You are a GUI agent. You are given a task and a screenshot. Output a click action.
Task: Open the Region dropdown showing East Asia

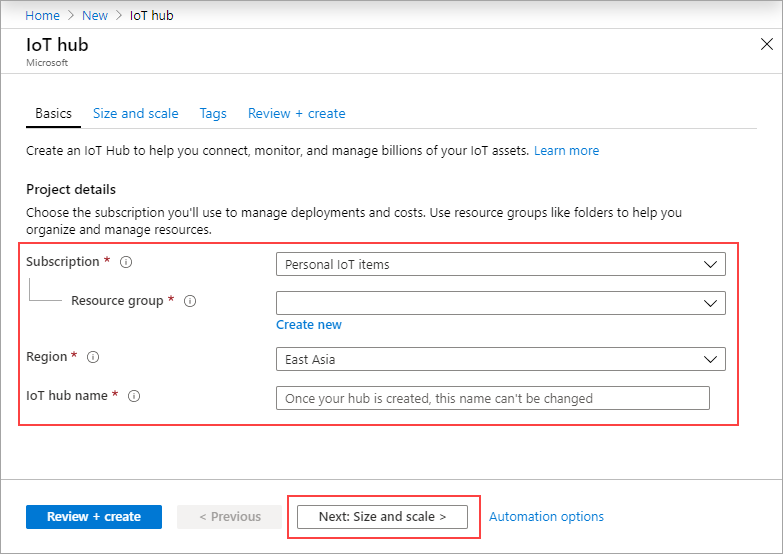tap(500, 359)
